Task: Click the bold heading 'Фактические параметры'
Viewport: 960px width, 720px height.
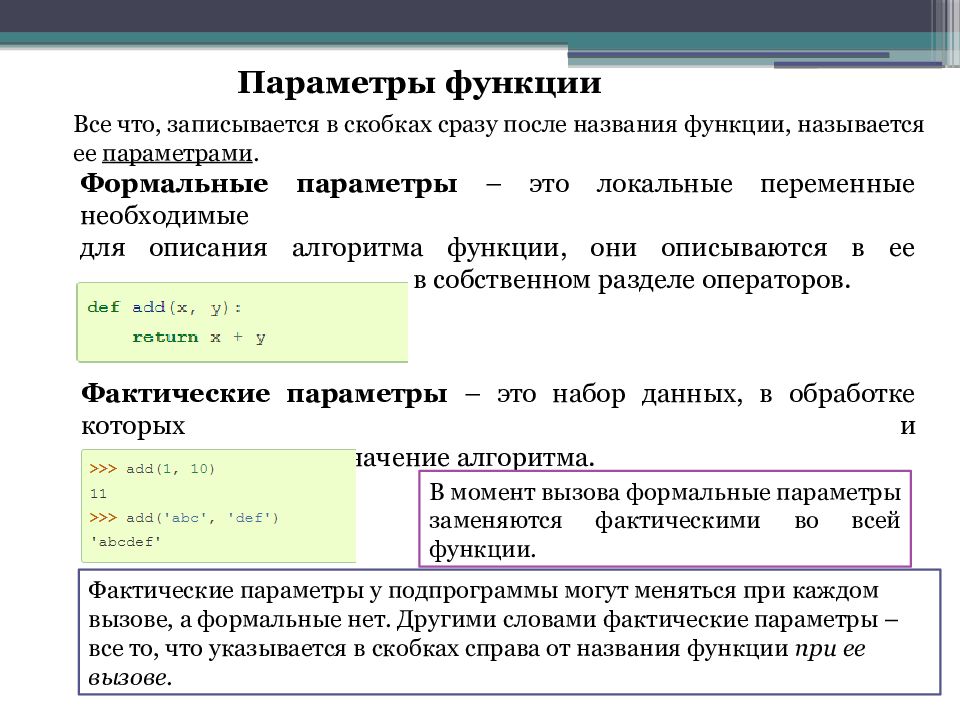Action: coord(265,392)
